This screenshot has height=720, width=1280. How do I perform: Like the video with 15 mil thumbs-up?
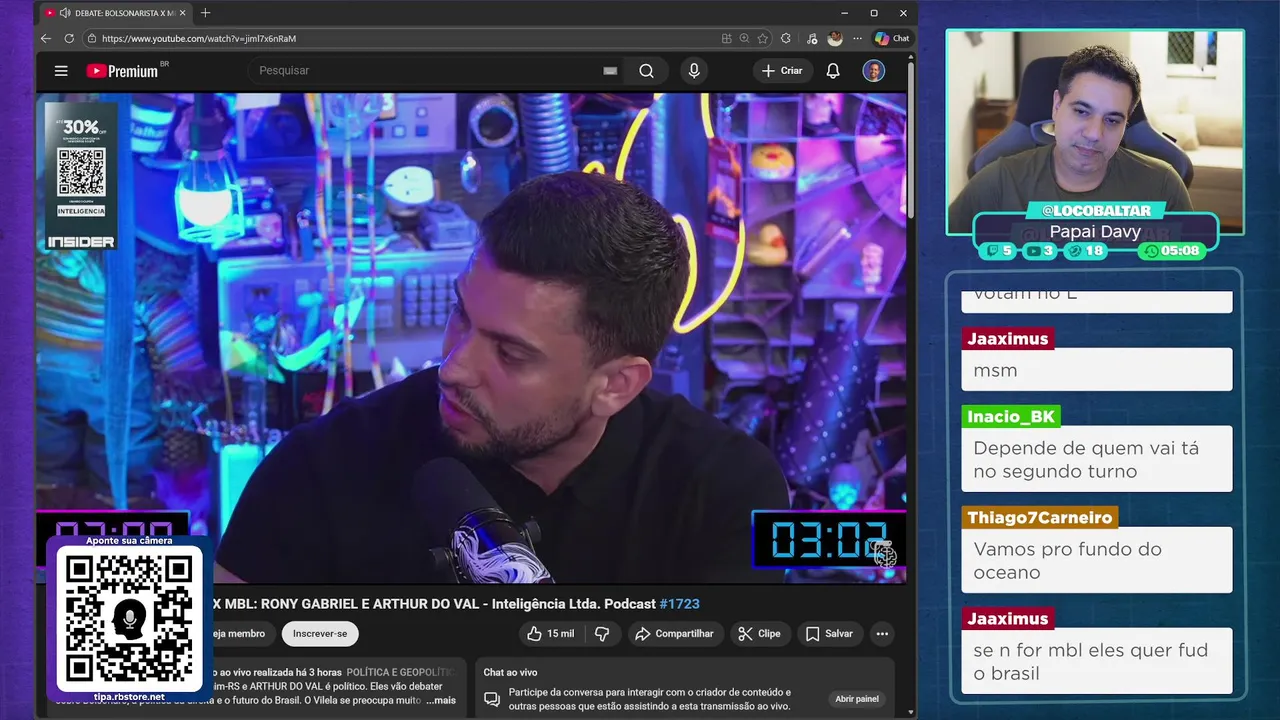551,634
